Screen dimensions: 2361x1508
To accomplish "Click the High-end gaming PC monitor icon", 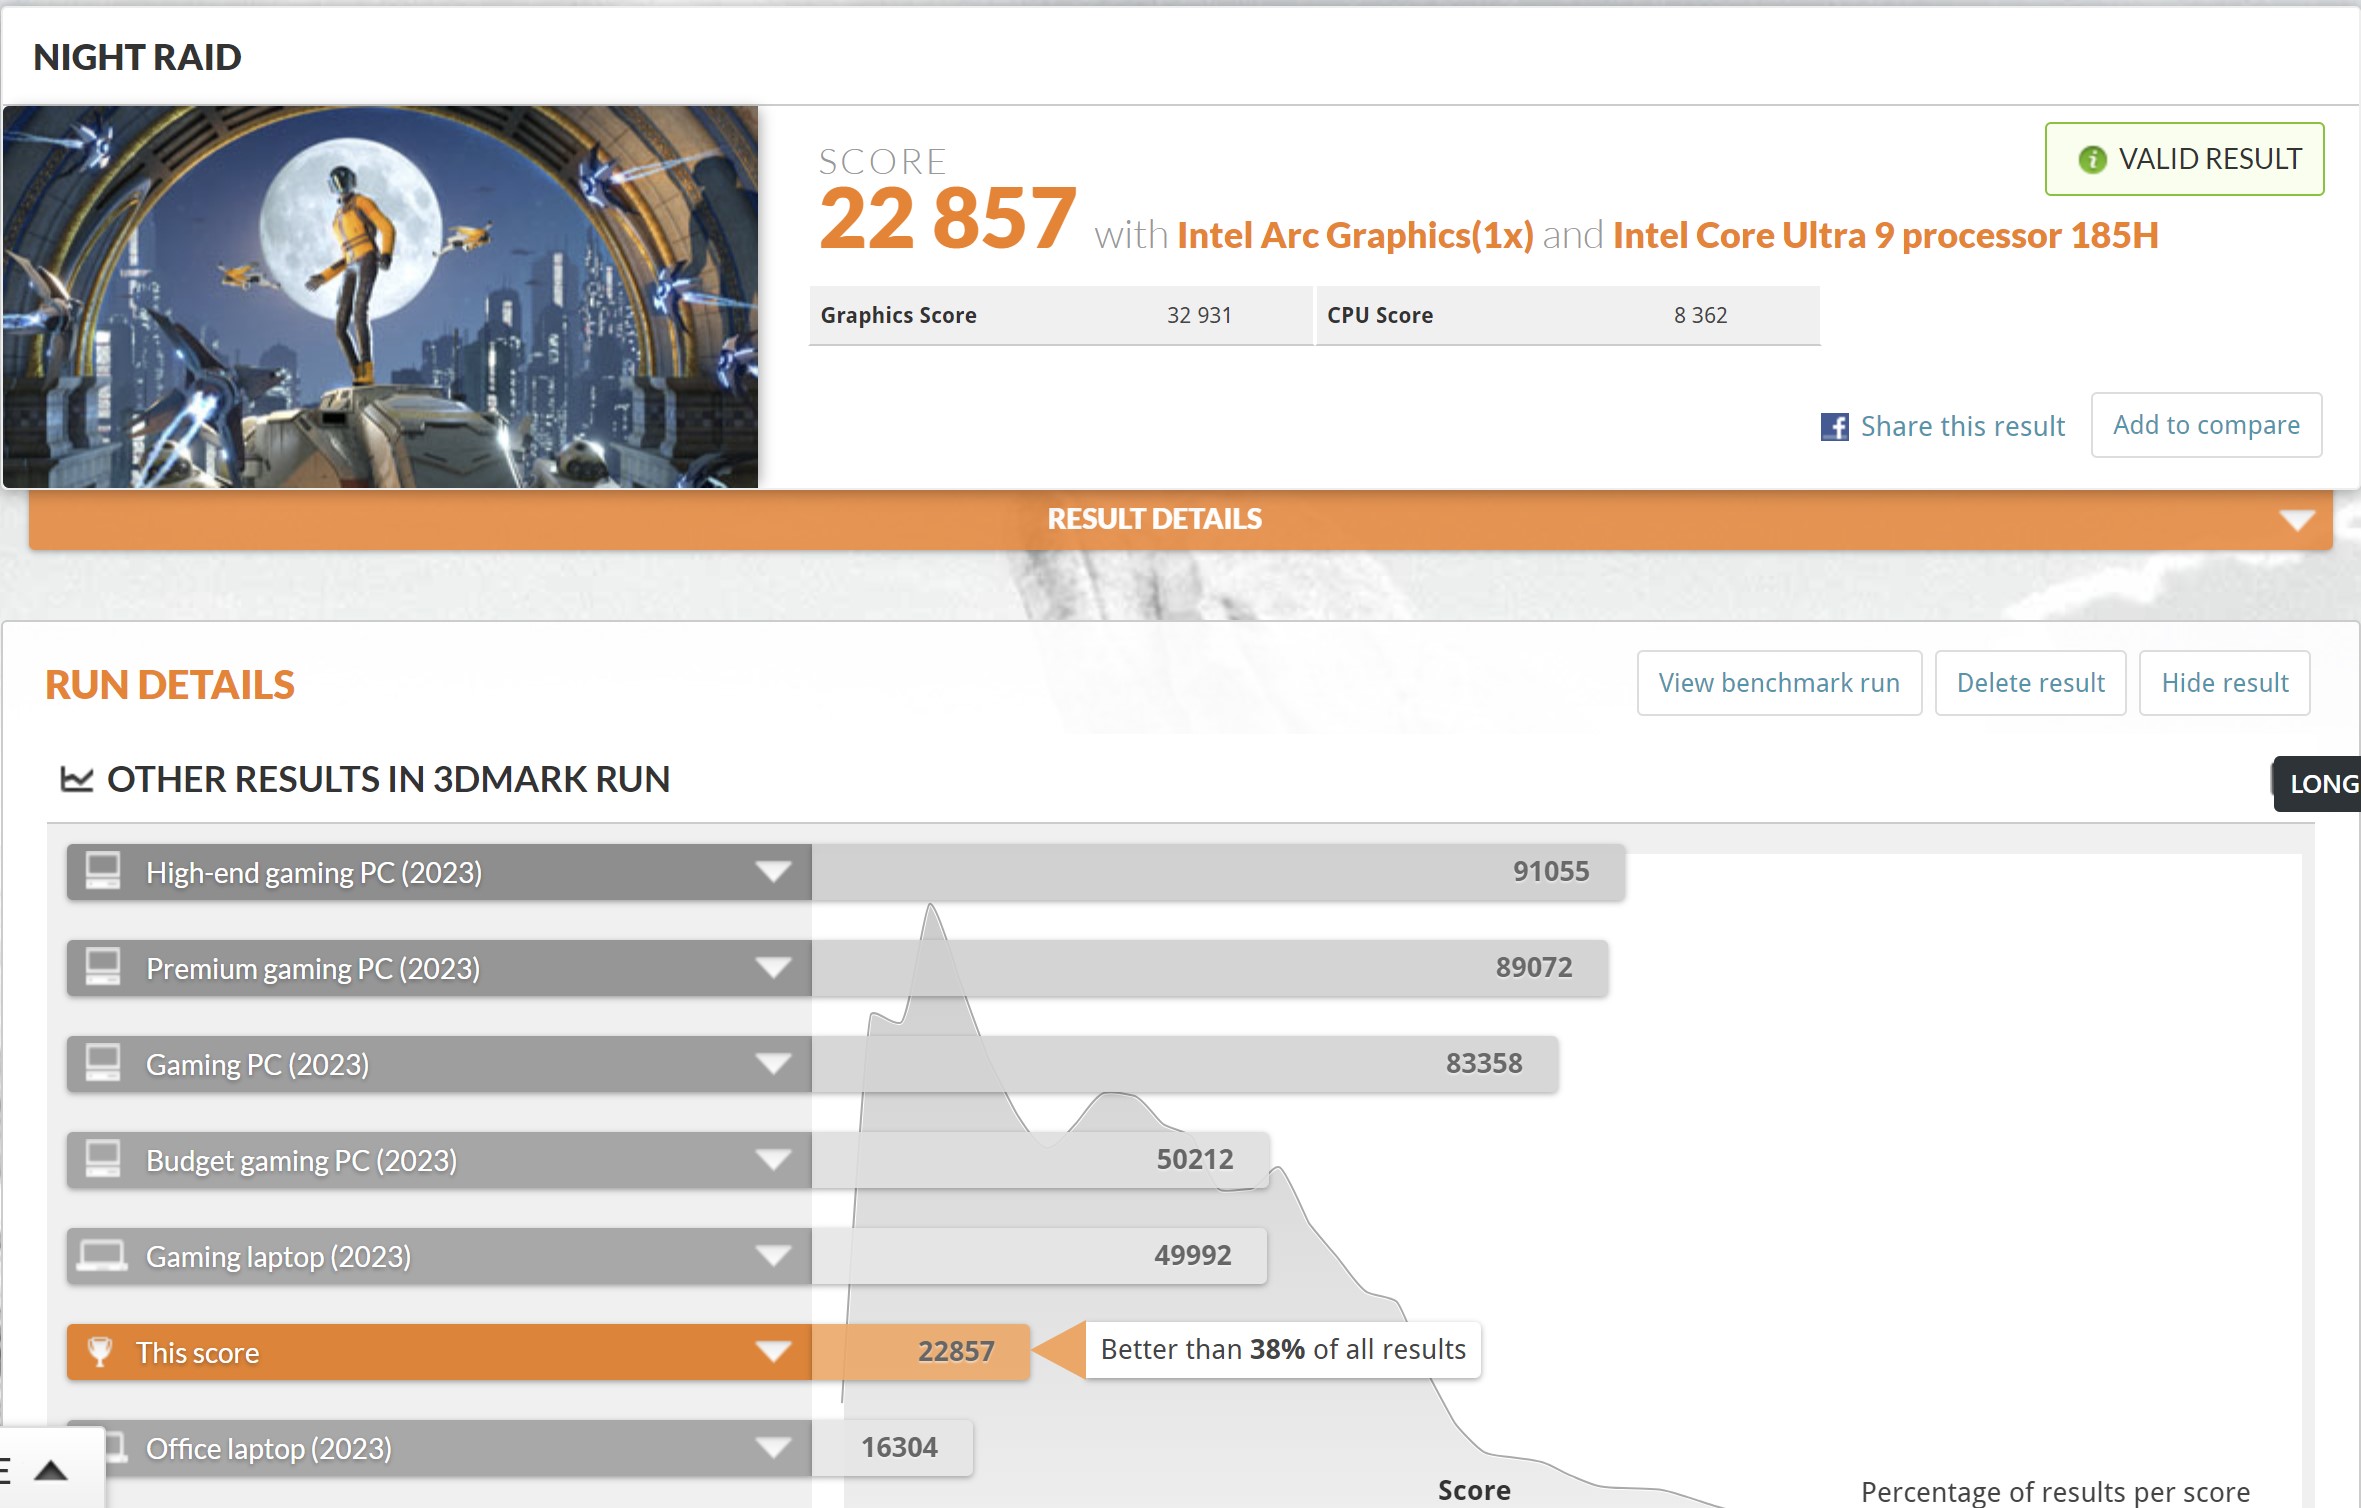I will point(103,871).
